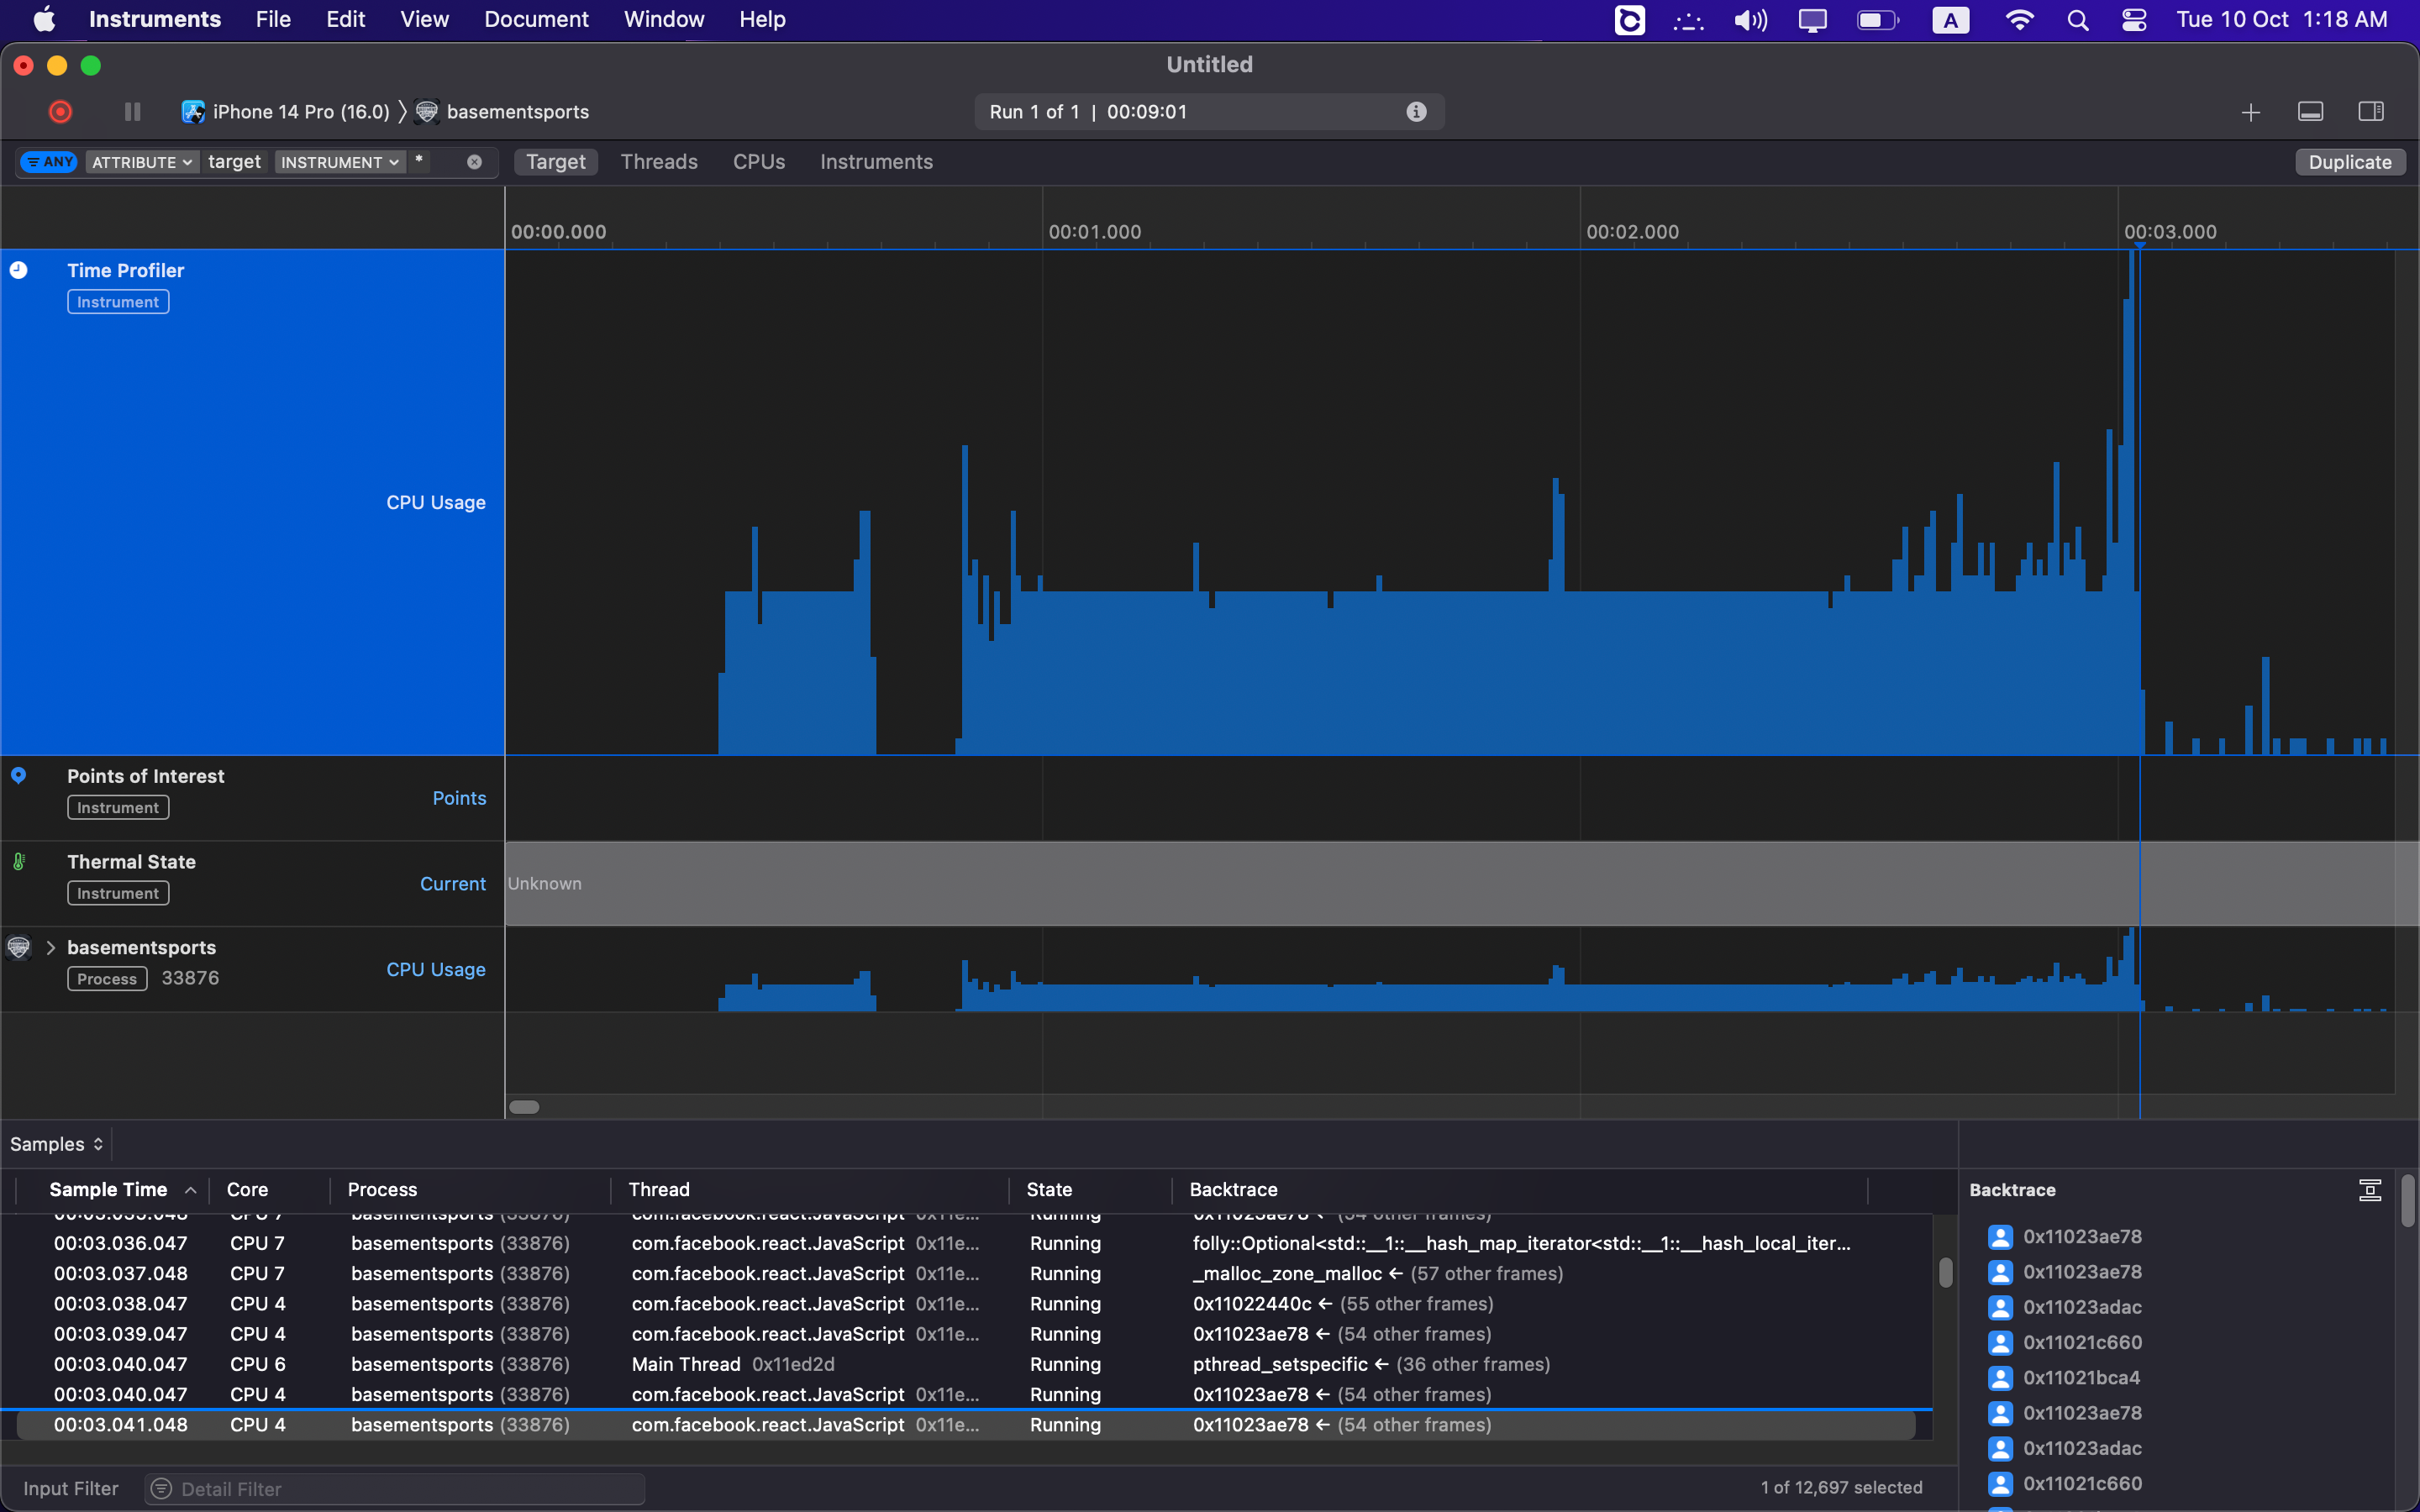2420x1512 pixels.
Task: Open the run info icon
Action: pos(1416,112)
